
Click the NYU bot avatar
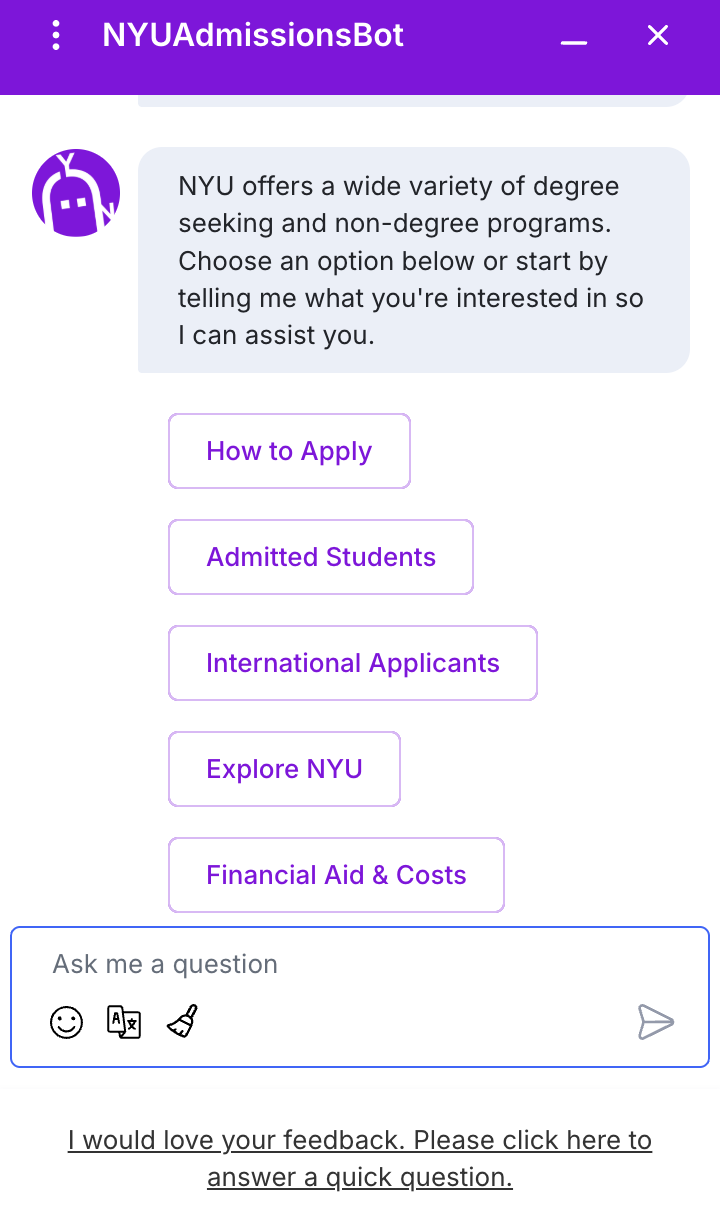tap(76, 193)
